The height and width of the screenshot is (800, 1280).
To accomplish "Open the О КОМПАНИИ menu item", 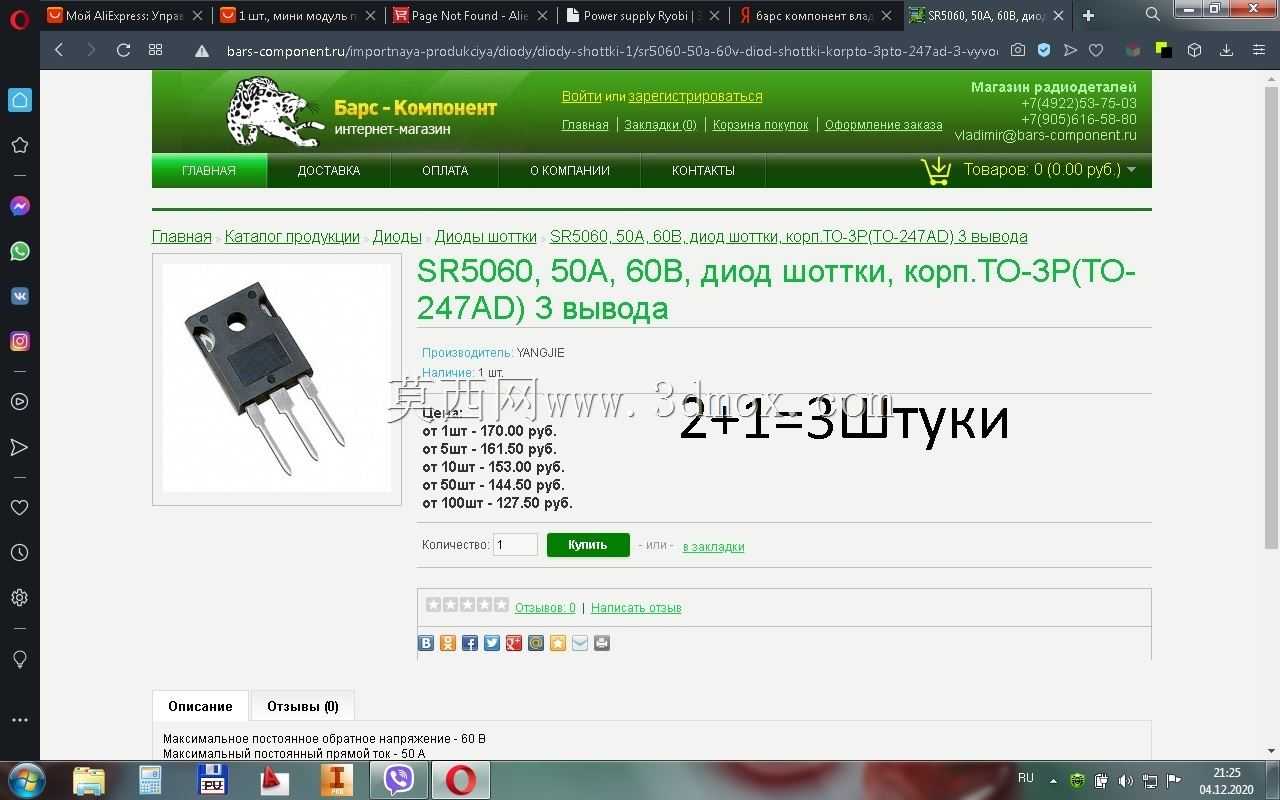I will [x=570, y=170].
